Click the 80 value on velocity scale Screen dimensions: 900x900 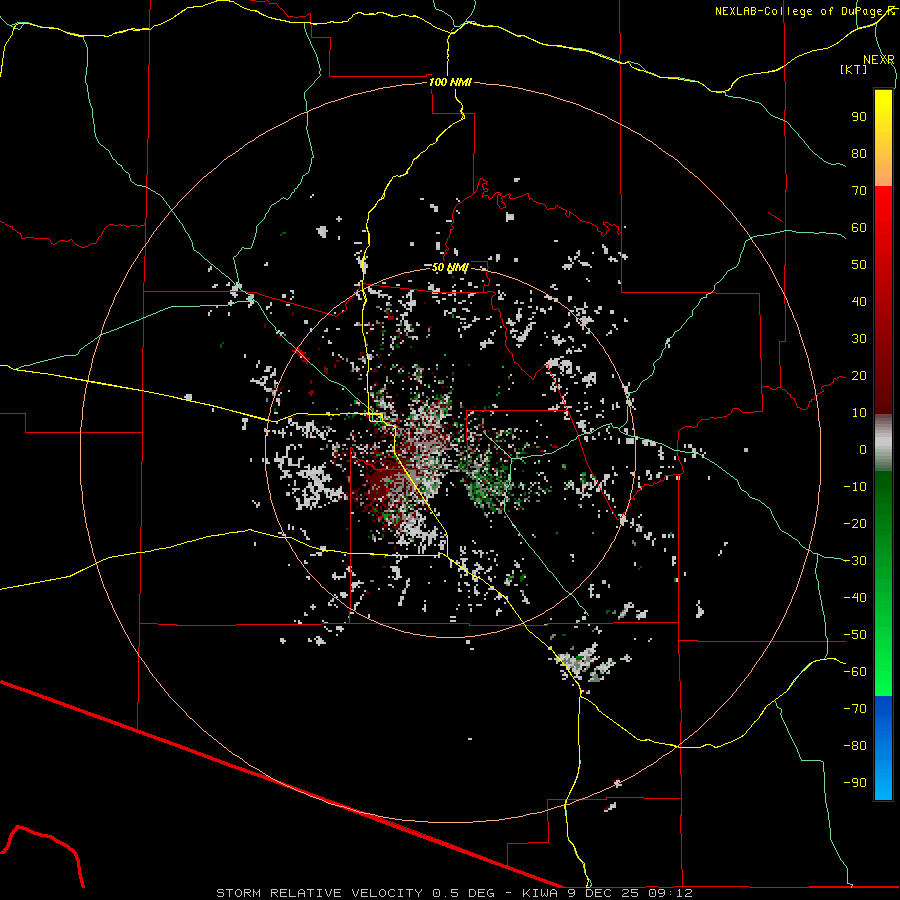859,154
